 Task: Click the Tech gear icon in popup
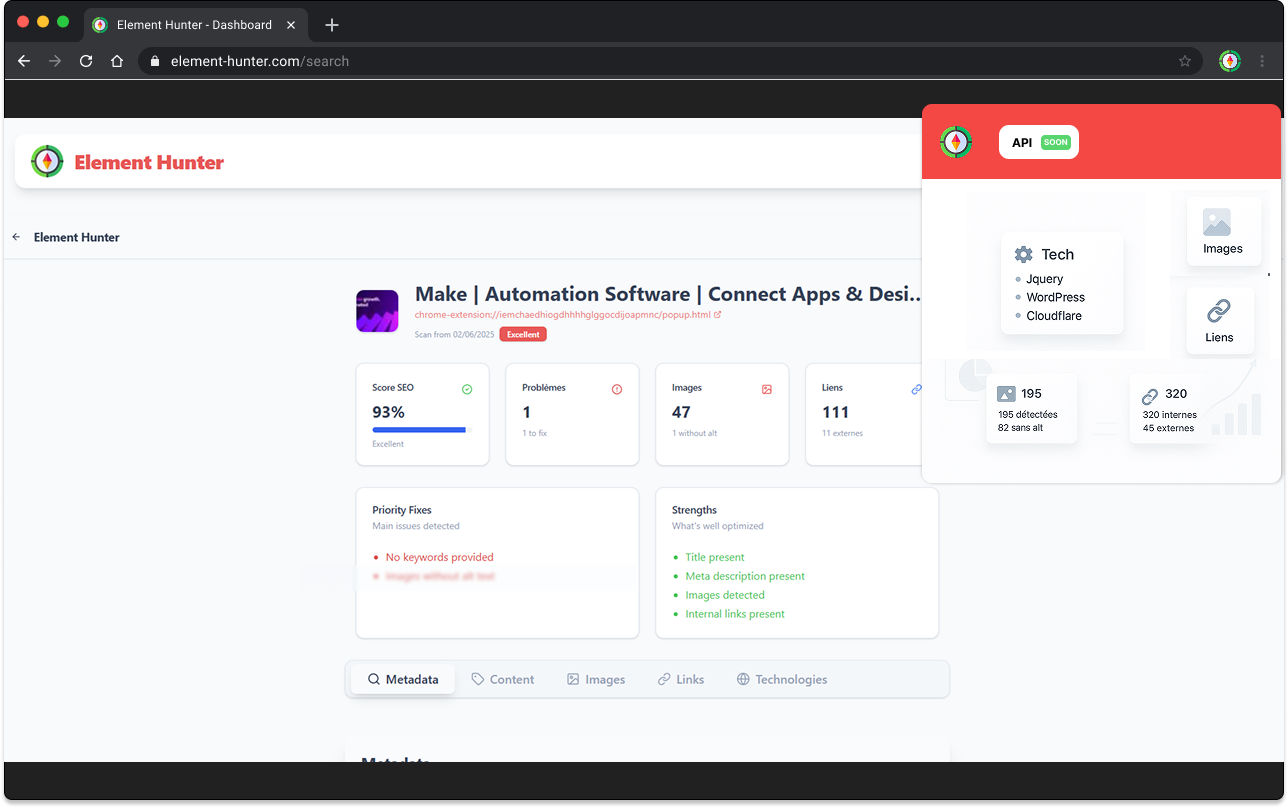pyautogui.click(x=1023, y=254)
